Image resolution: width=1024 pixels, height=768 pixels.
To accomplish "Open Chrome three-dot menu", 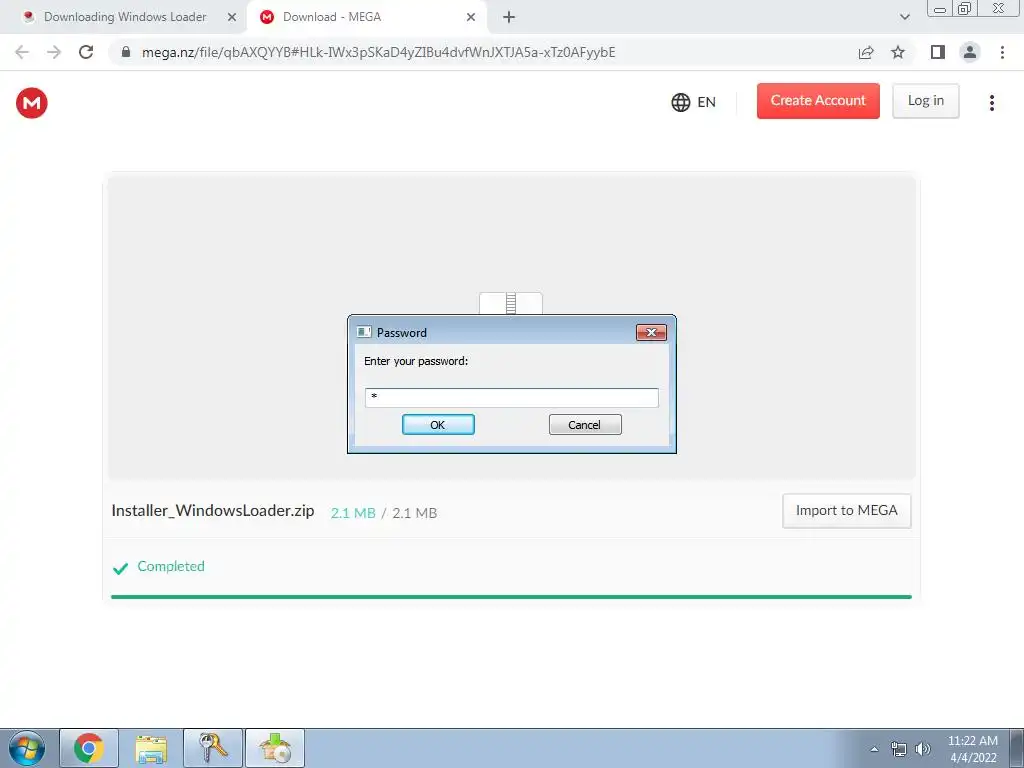I will (1002, 52).
